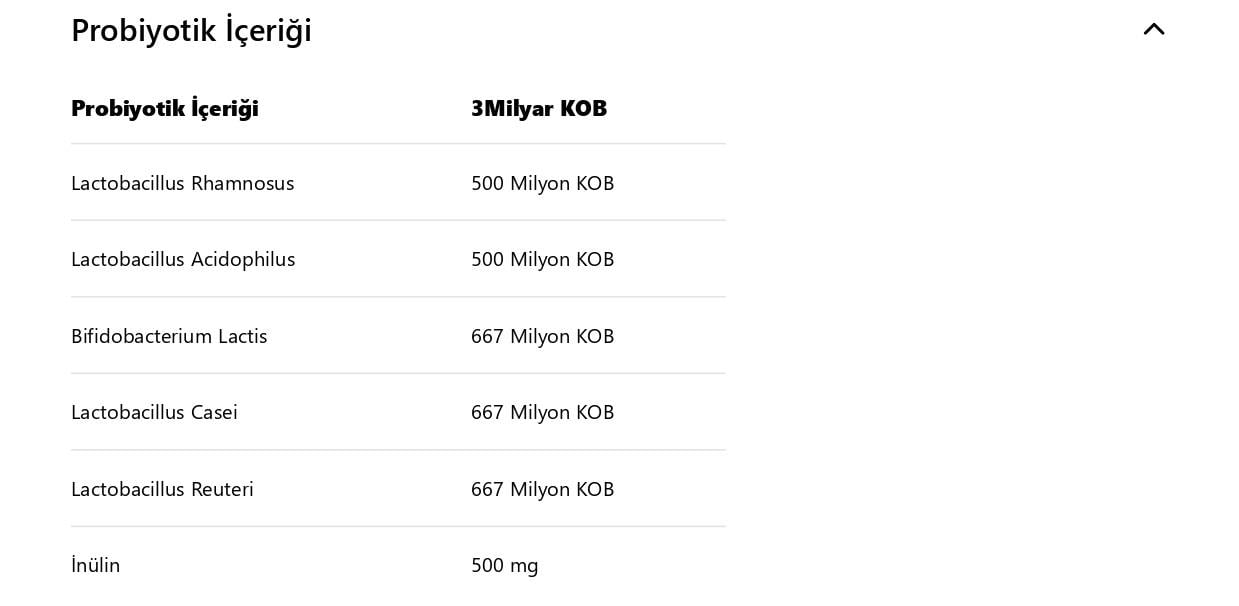Image resolution: width=1239 pixels, height=606 pixels.
Task: Click the Bifidobacterium Lactis 667 Milyon value
Action: pos(542,336)
